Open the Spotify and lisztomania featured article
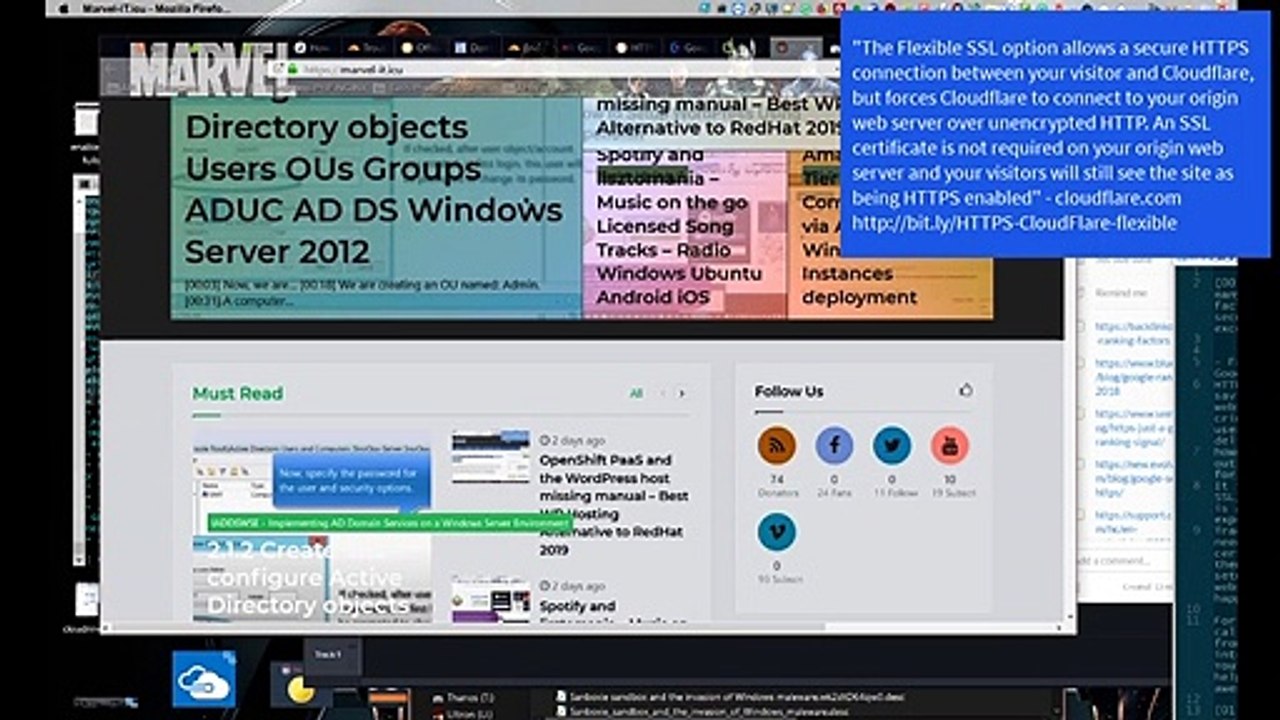 pyautogui.click(x=679, y=226)
